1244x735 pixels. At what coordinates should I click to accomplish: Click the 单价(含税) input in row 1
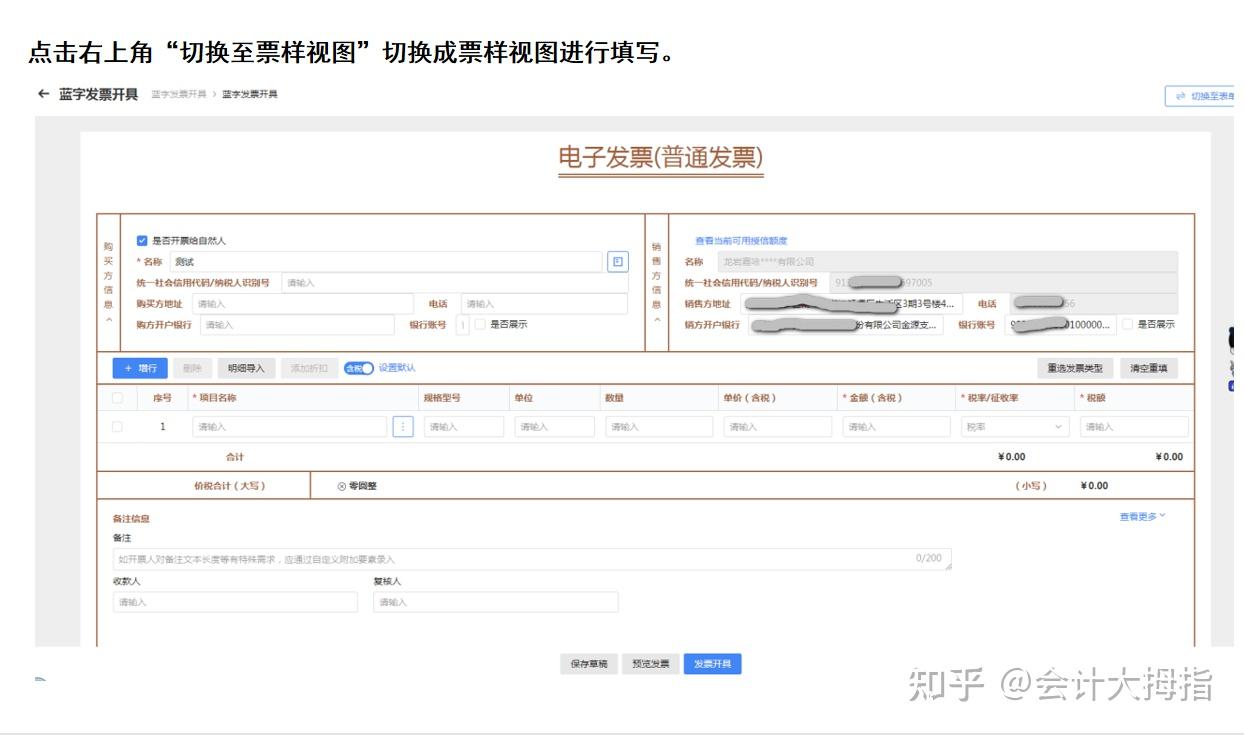pos(778,427)
